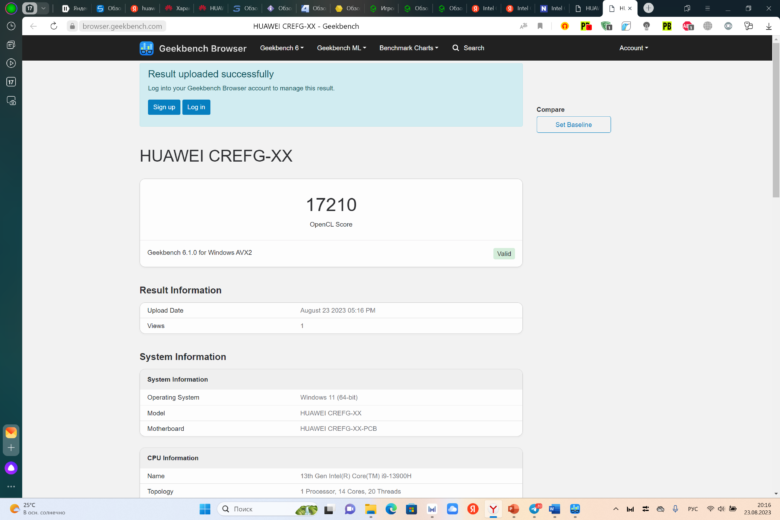The width and height of the screenshot is (780, 520).
Task: Click the РУС language indicator in tray
Action: point(692,509)
